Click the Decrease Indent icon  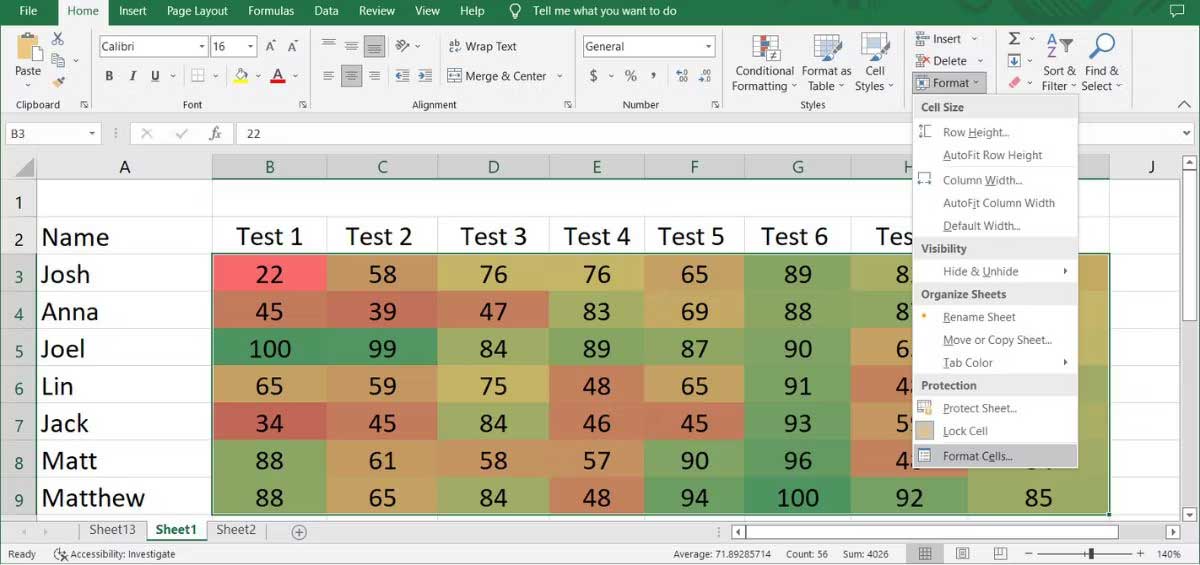(x=401, y=76)
